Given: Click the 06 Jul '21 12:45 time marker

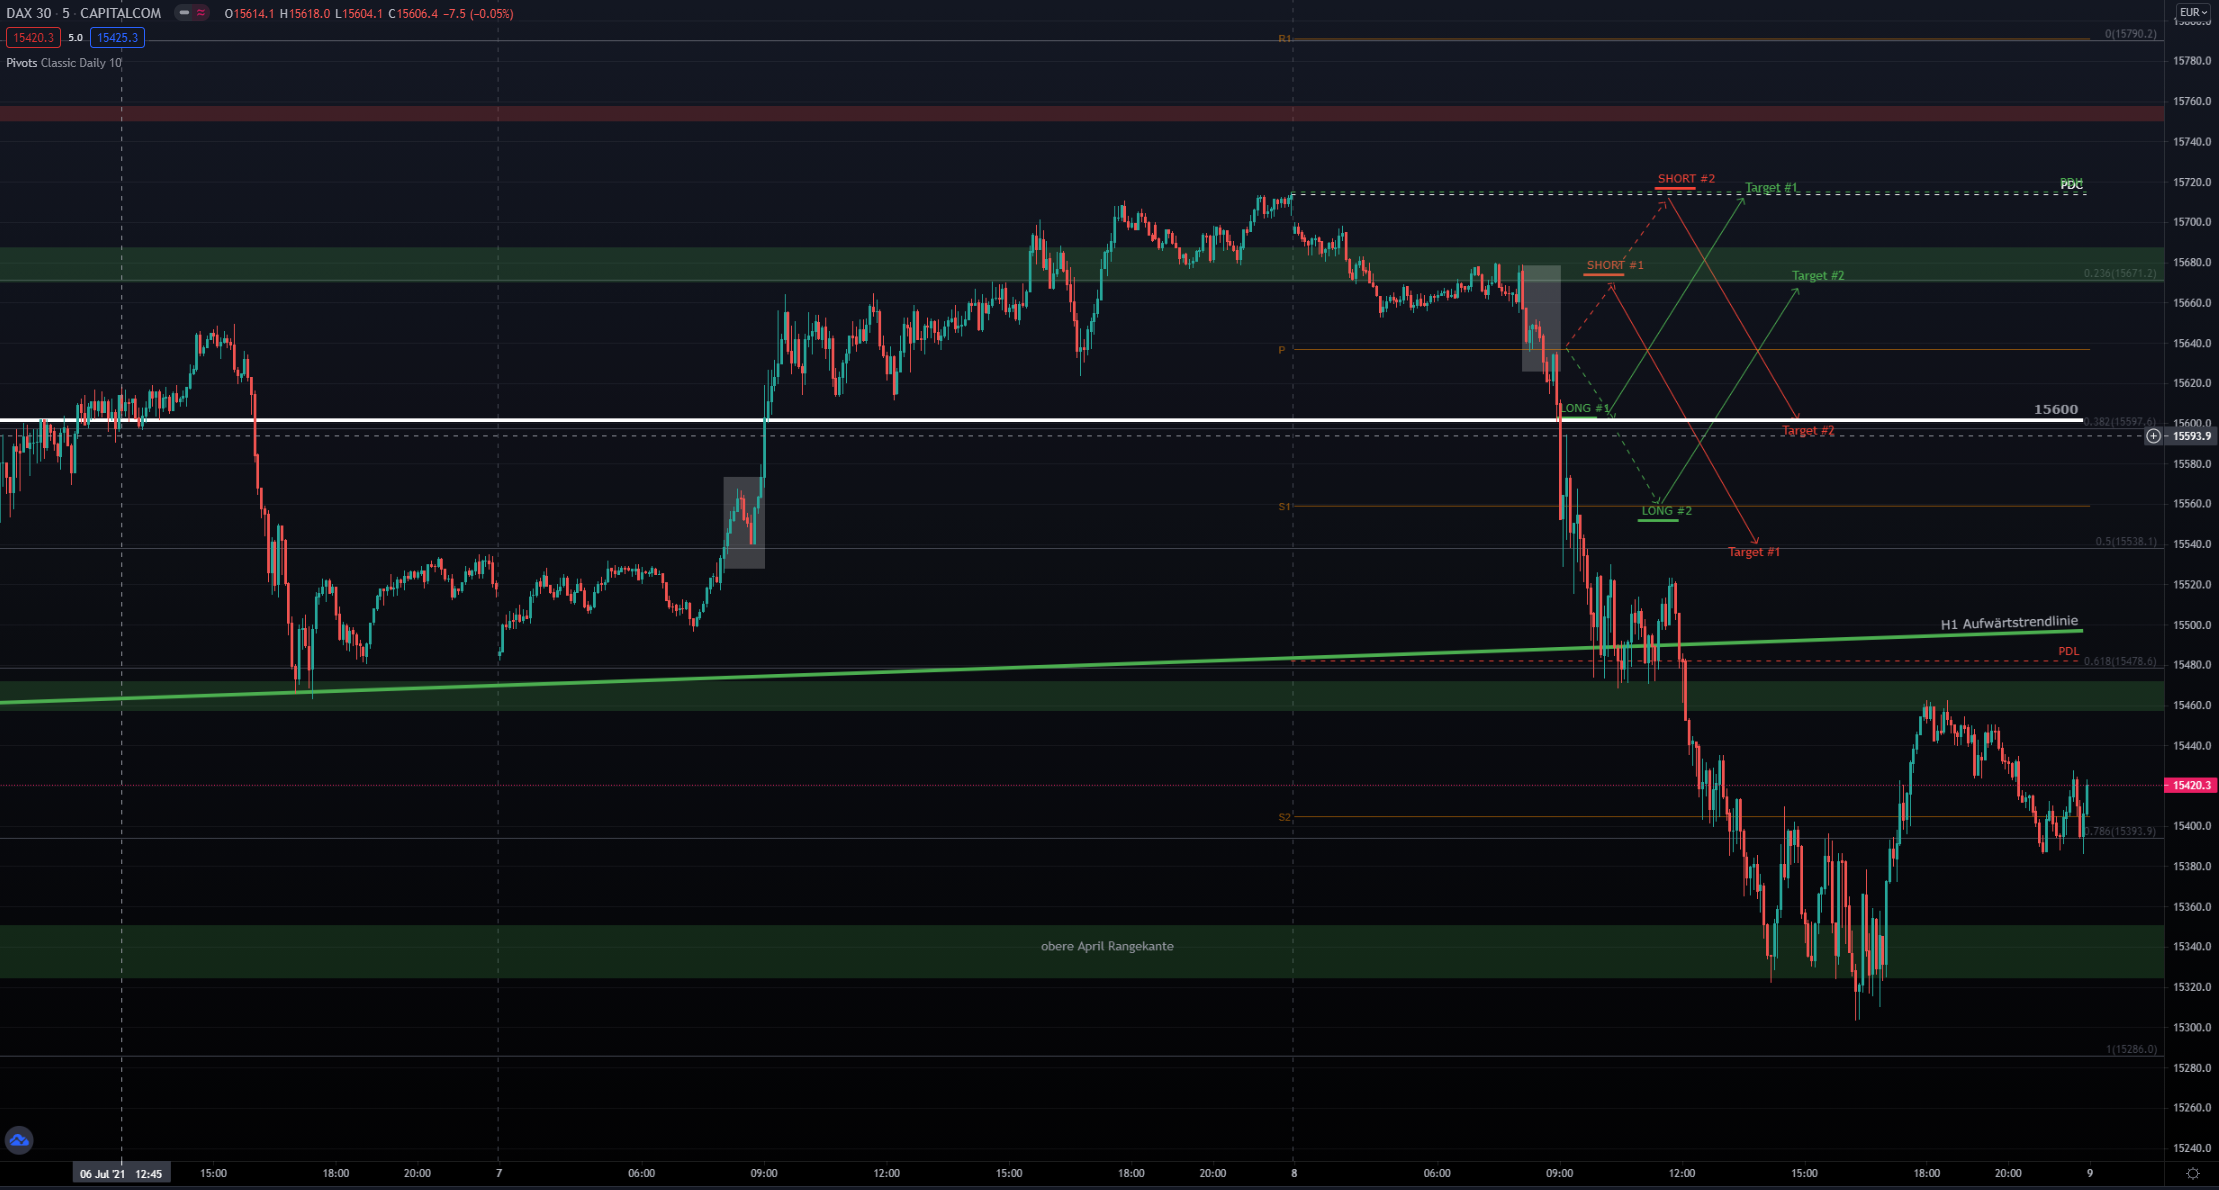Looking at the screenshot, I should 121,1173.
